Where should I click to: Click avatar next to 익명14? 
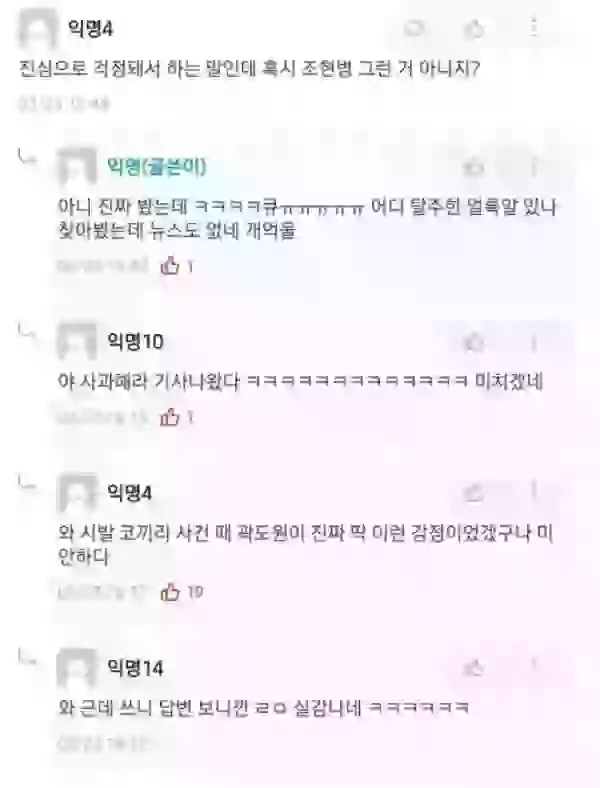pyautogui.click(x=77, y=668)
